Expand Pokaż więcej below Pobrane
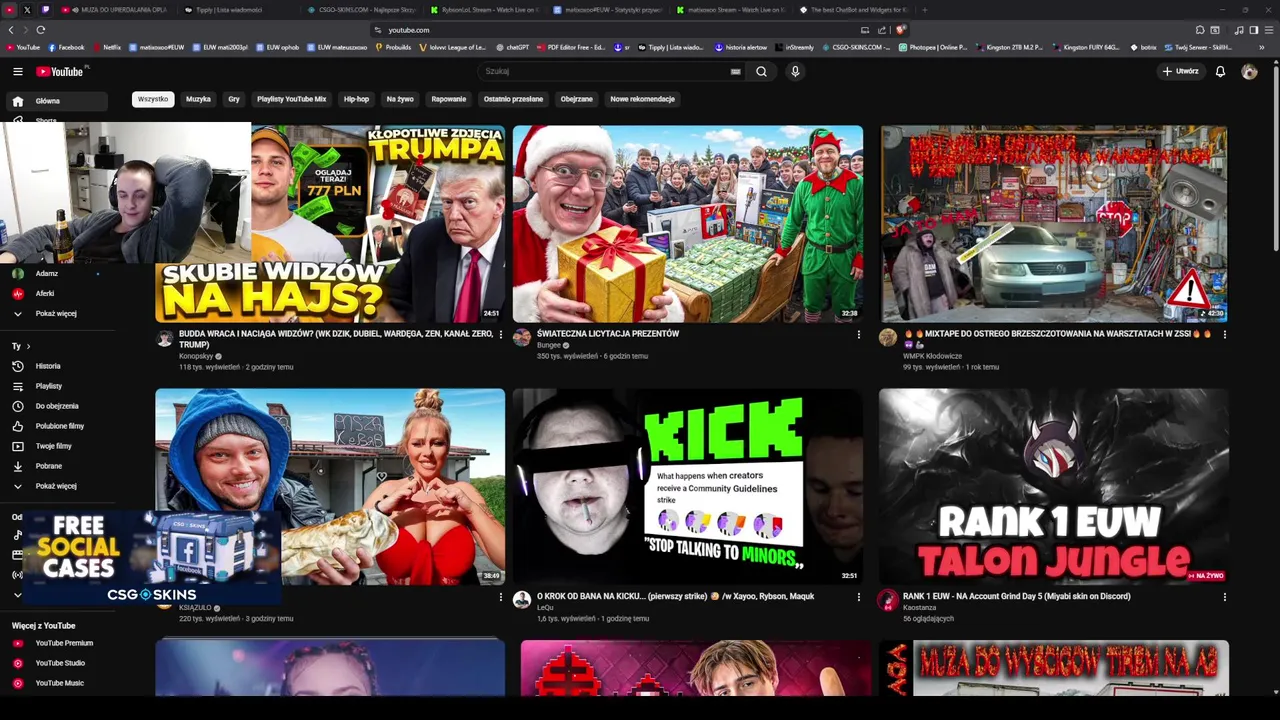The image size is (1280, 720). point(56,486)
